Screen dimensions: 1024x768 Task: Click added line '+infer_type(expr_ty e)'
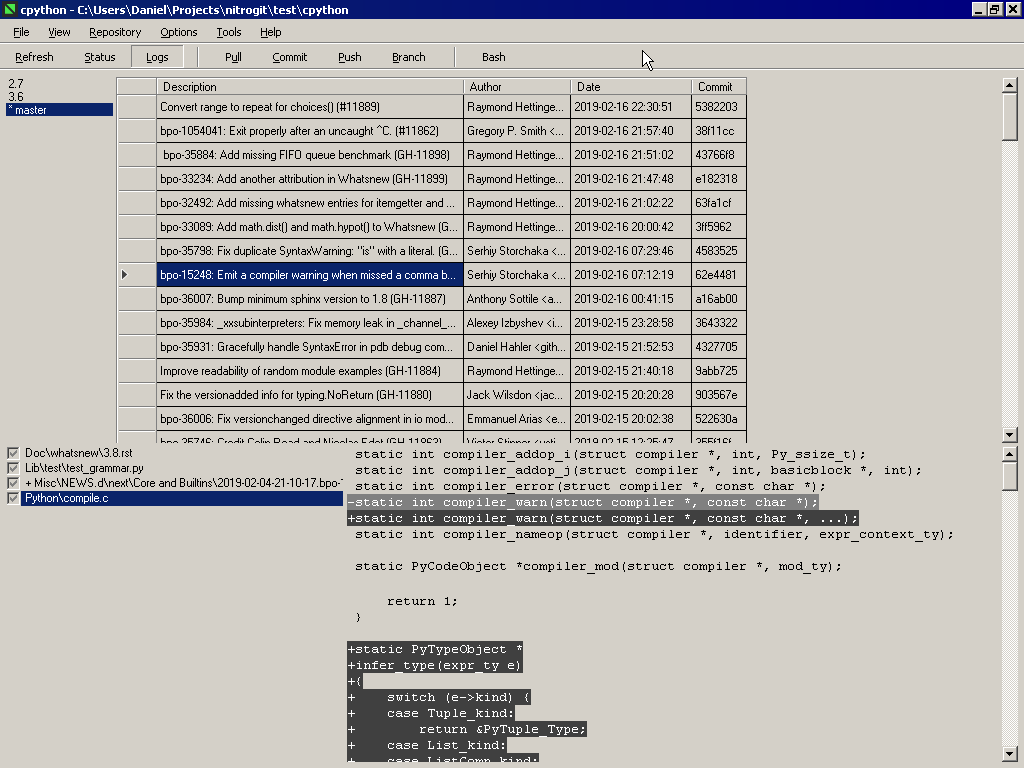point(434,665)
